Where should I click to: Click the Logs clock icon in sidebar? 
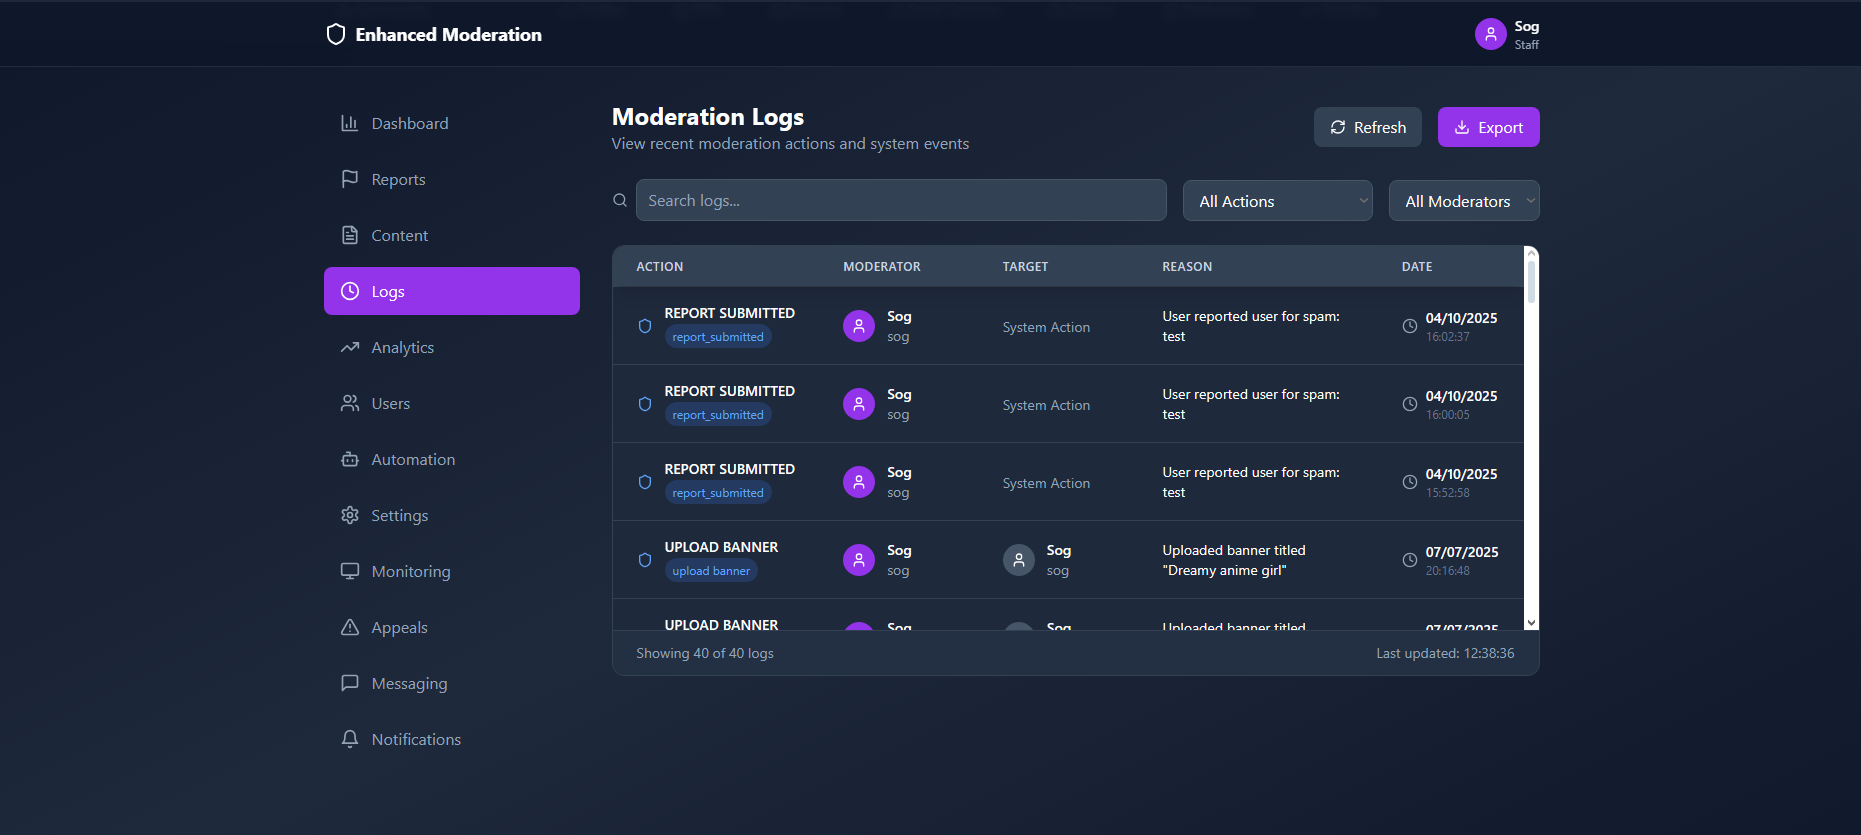coord(350,291)
